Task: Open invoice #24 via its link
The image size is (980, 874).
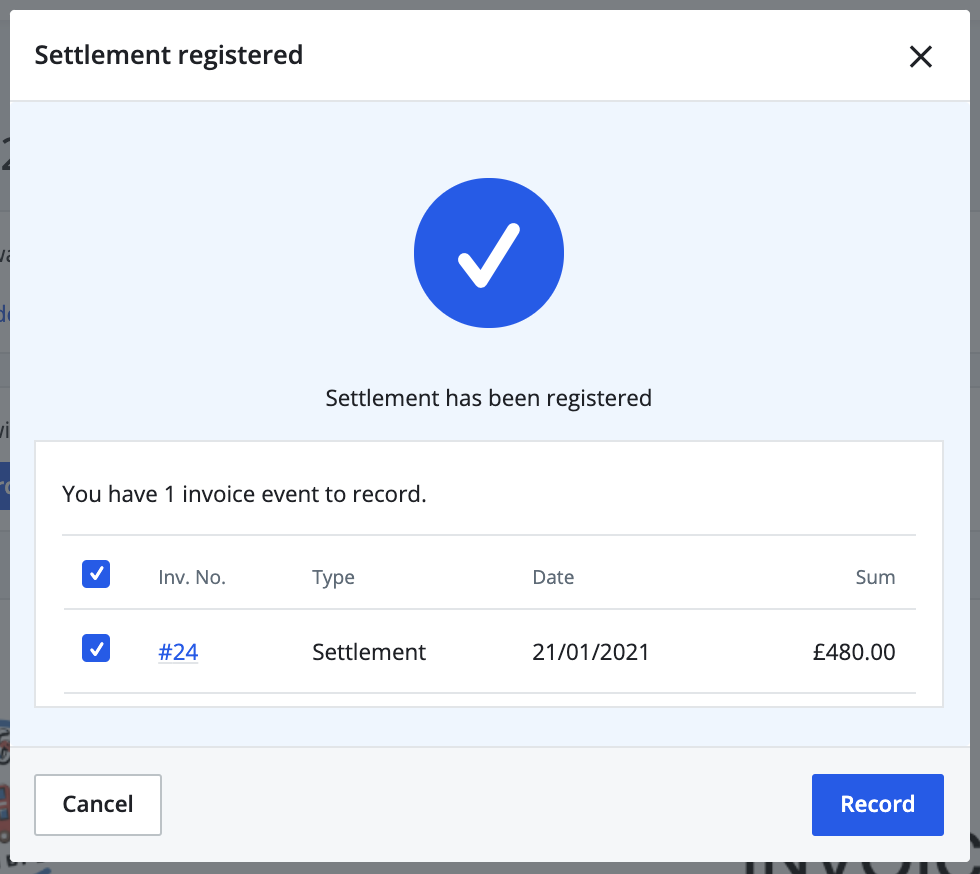Action: [178, 651]
